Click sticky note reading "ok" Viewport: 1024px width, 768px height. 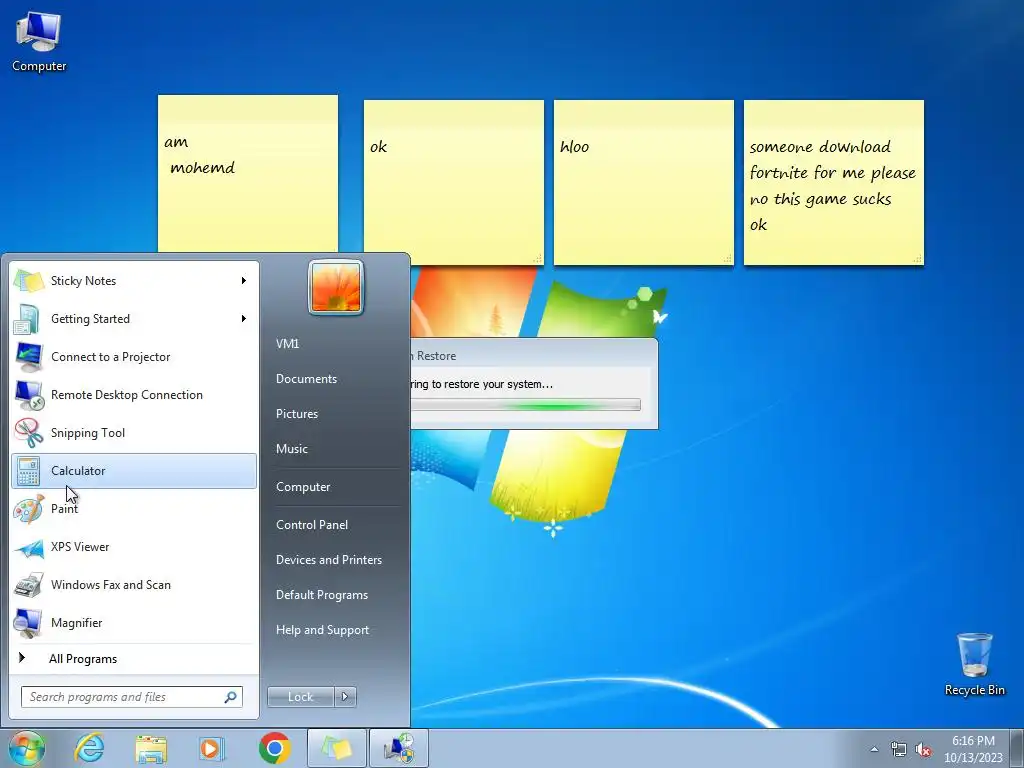453,182
